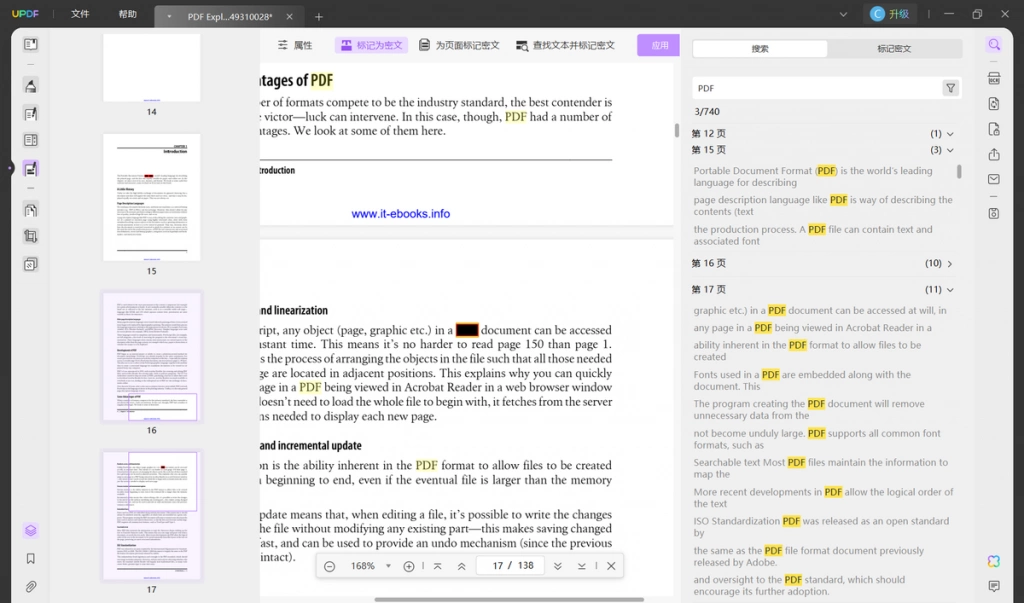Screen dimensions: 1024x603
Task: Click the share icon on right sidebar
Action: 994,154
